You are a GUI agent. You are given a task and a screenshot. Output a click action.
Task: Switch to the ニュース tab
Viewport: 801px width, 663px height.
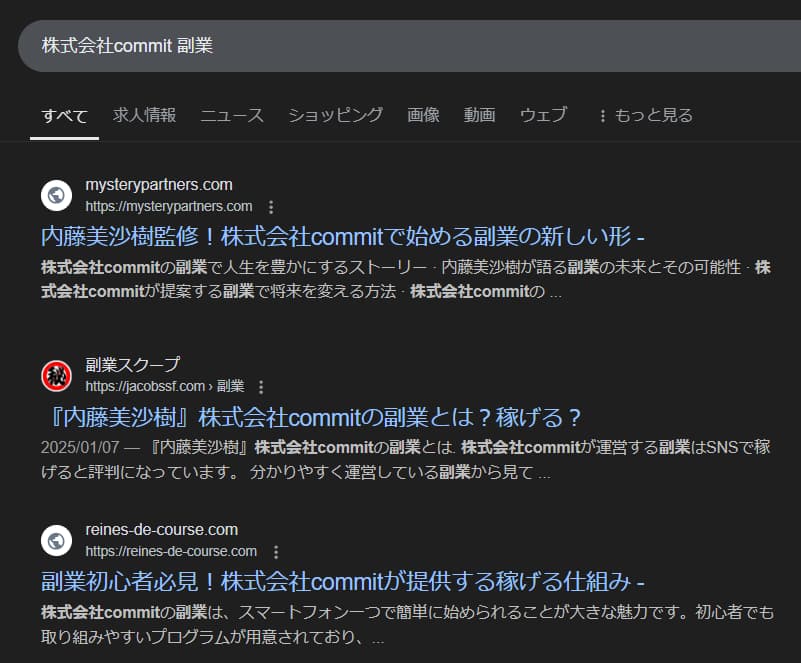tap(232, 115)
